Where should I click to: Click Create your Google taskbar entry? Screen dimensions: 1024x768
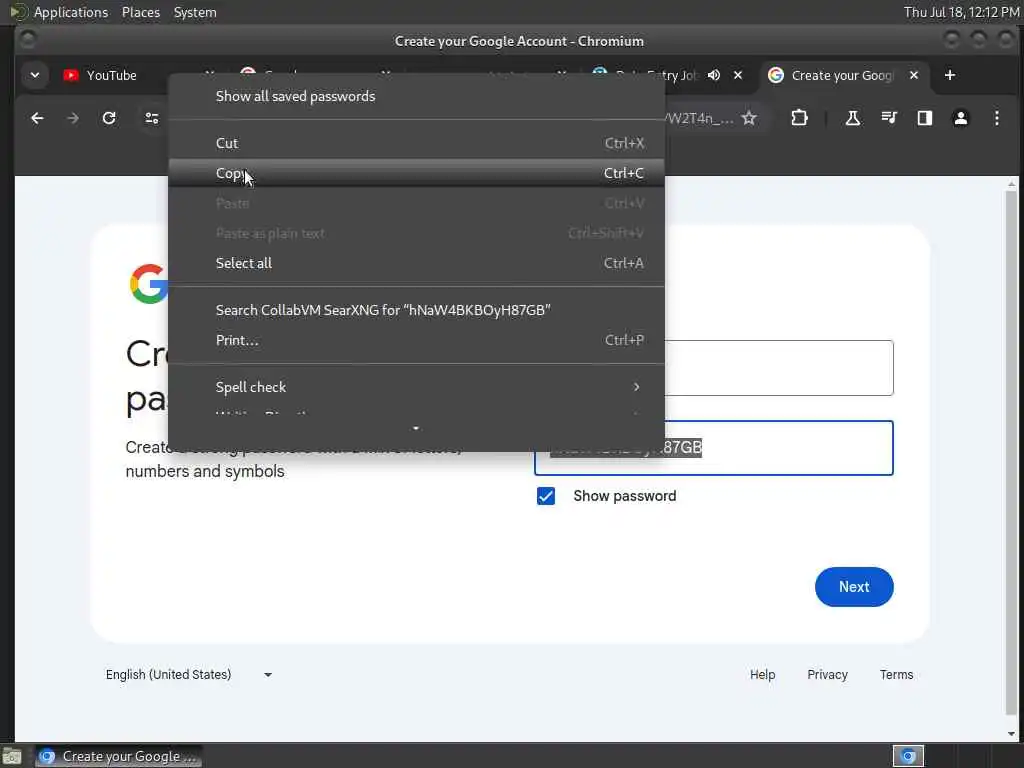[118, 756]
